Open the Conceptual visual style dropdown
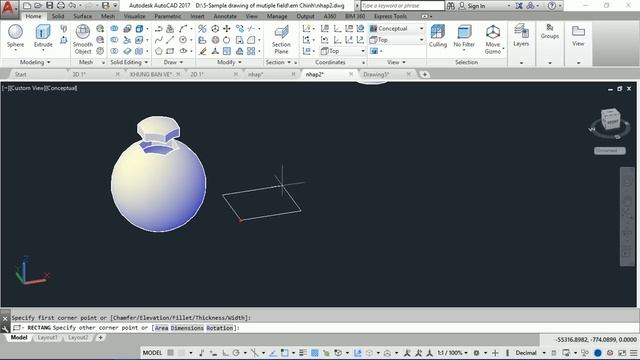This screenshot has width=640, height=360. (397, 29)
